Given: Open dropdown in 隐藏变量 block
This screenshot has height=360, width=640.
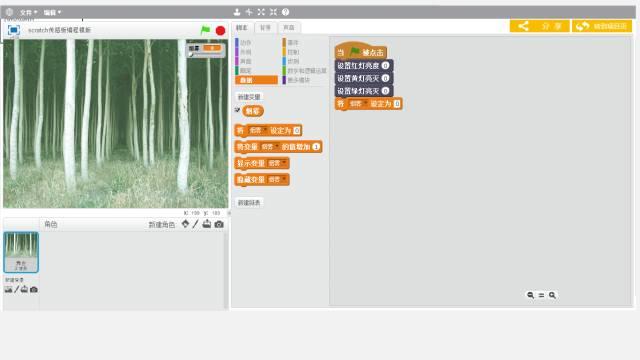Looking at the screenshot, I should (277, 180).
